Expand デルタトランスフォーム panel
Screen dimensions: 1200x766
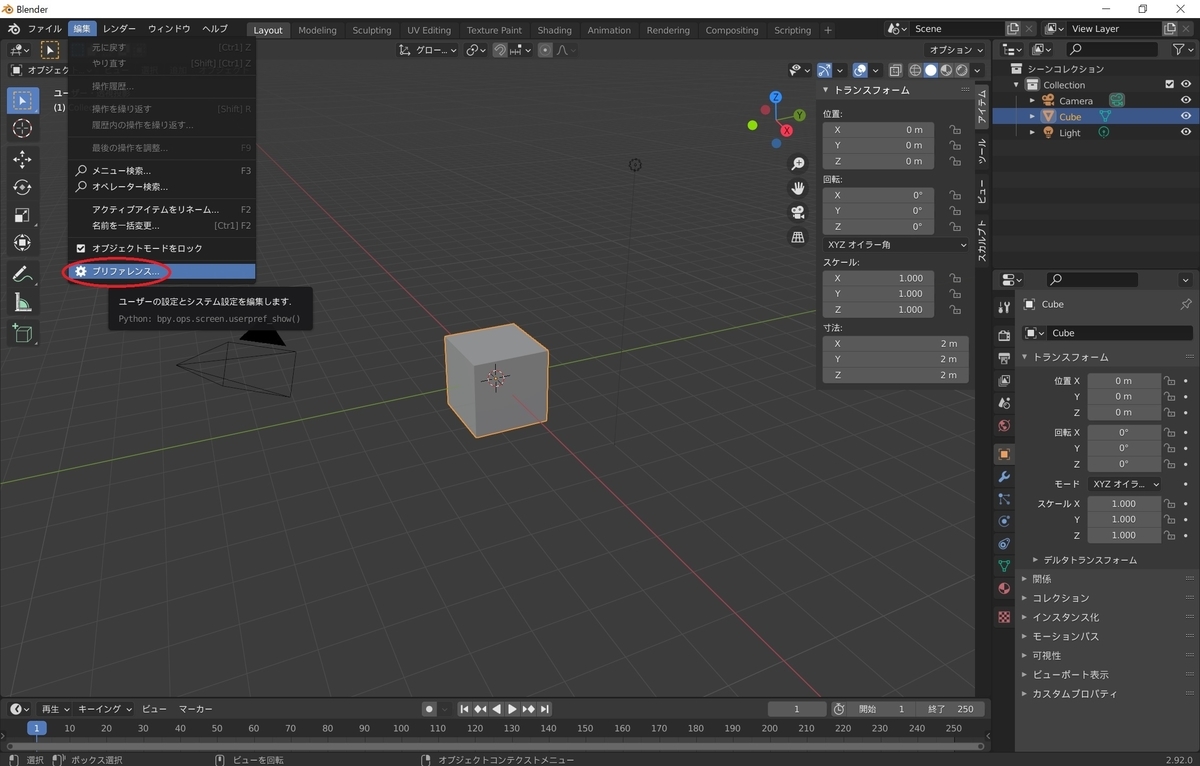point(1089,560)
